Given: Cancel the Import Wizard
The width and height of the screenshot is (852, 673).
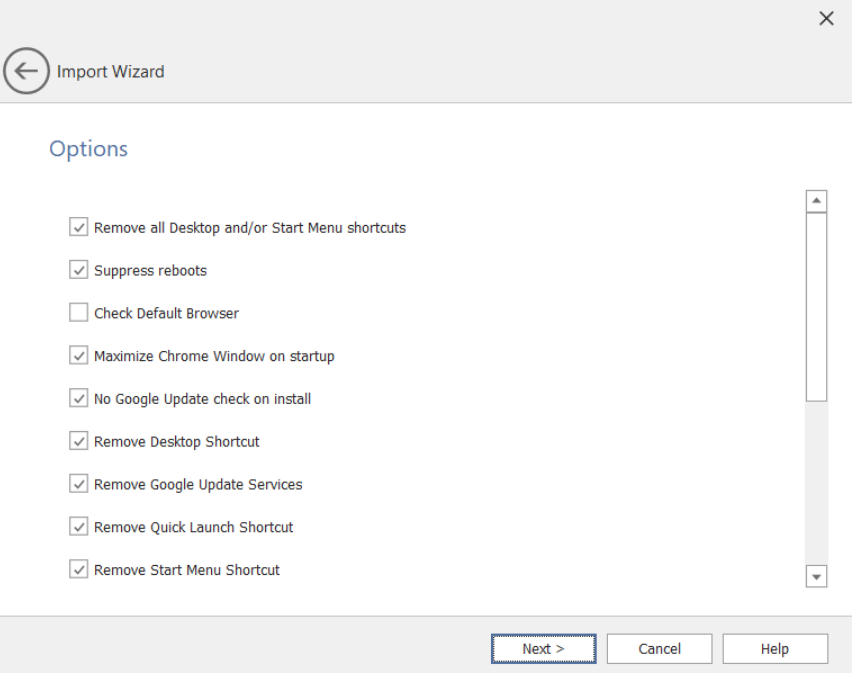Looking at the screenshot, I should [659, 648].
